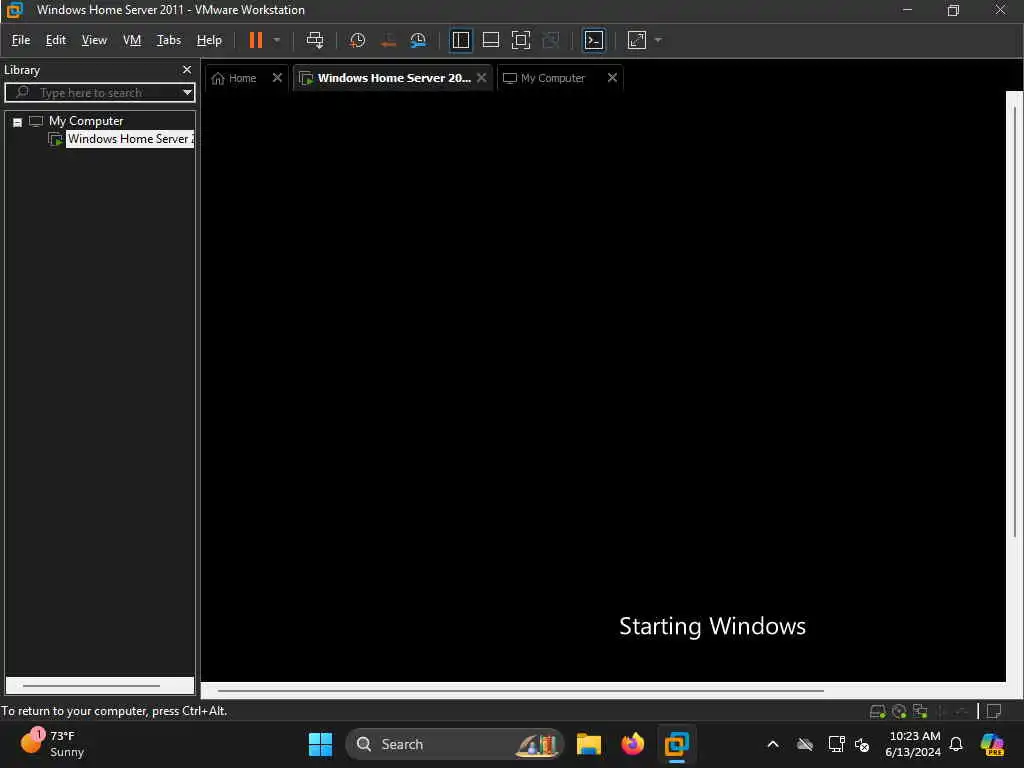Click the OneDrive cloud tray icon
Image resolution: width=1024 pixels, height=768 pixels.
(x=805, y=744)
